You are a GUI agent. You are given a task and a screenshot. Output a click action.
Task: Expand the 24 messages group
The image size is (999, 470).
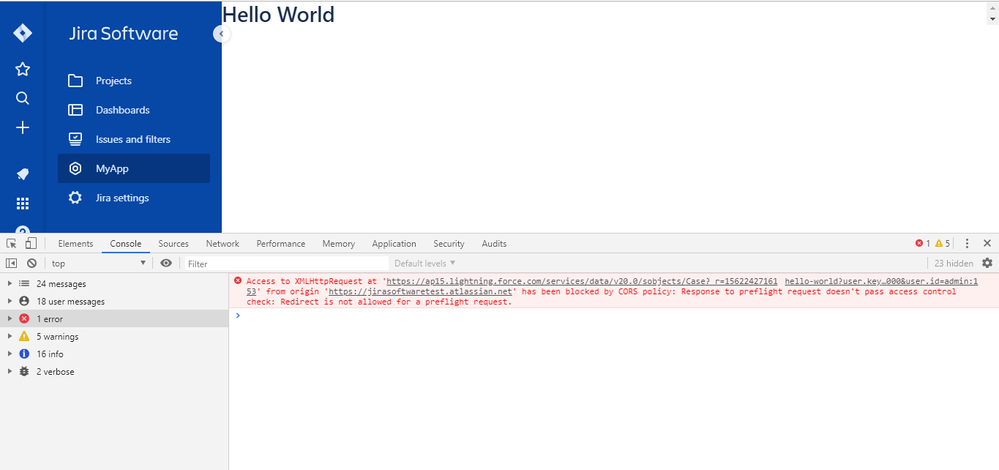pos(10,284)
